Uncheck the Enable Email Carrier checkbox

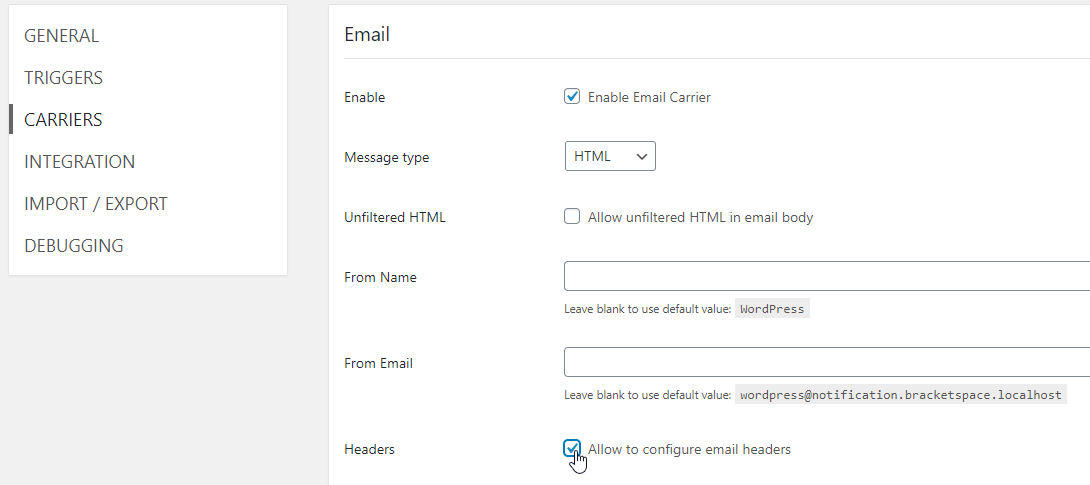coord(572,97)
